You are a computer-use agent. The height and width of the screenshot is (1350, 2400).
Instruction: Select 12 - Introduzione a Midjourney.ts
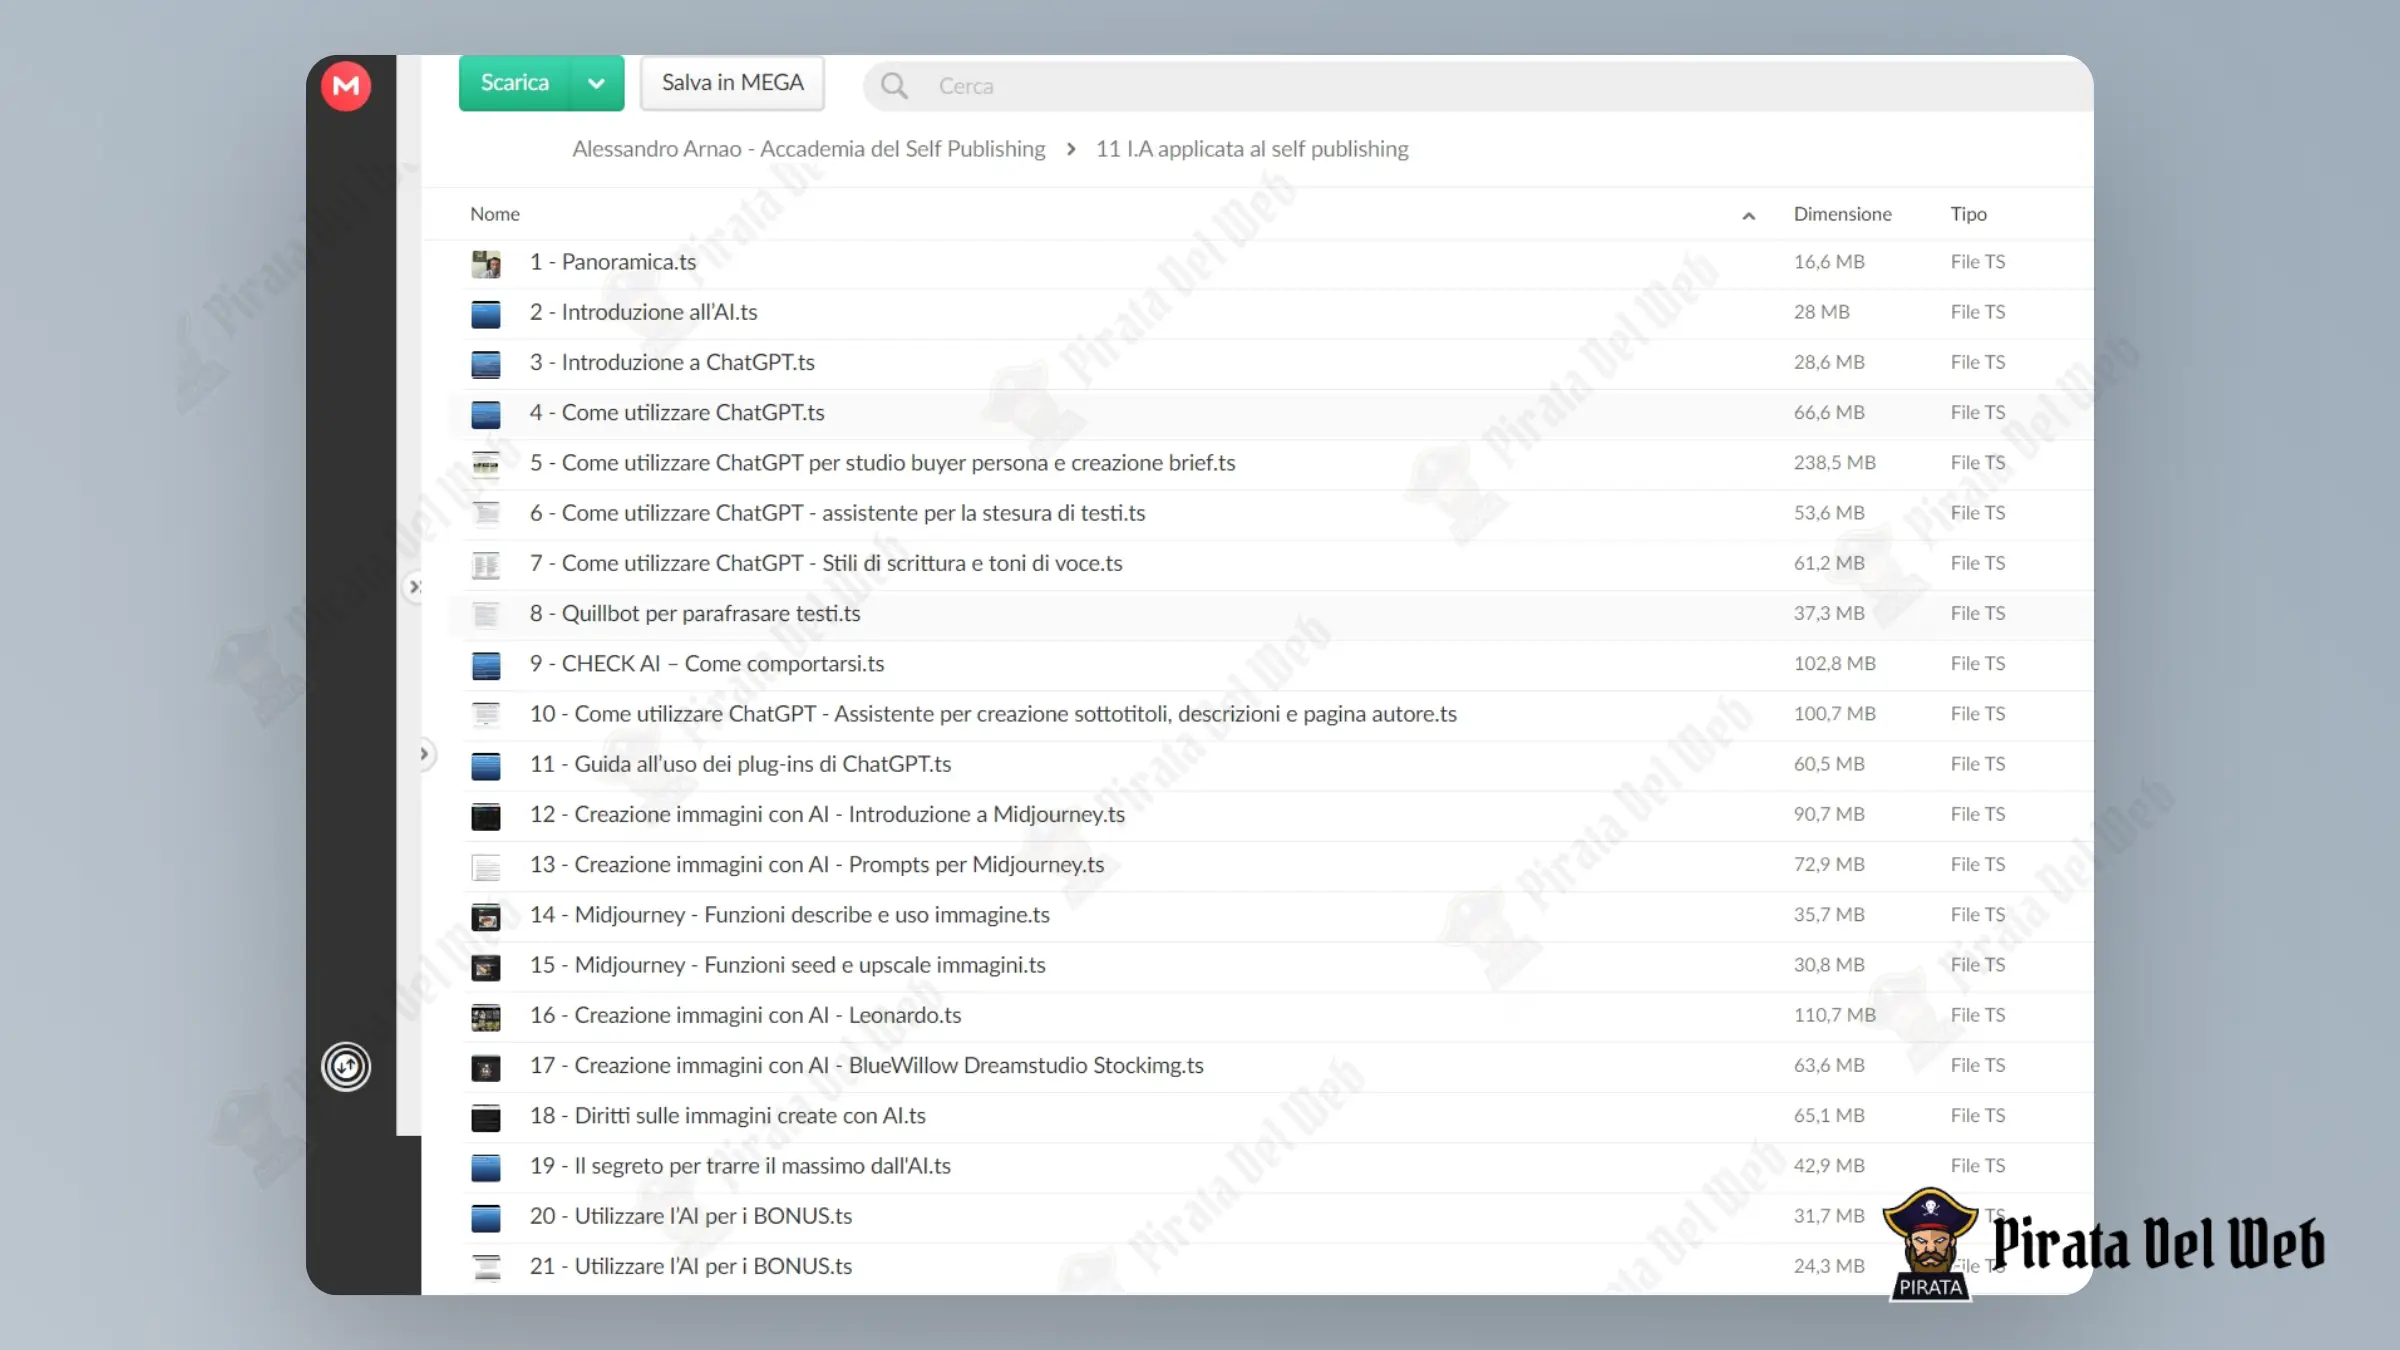[827, 814]
